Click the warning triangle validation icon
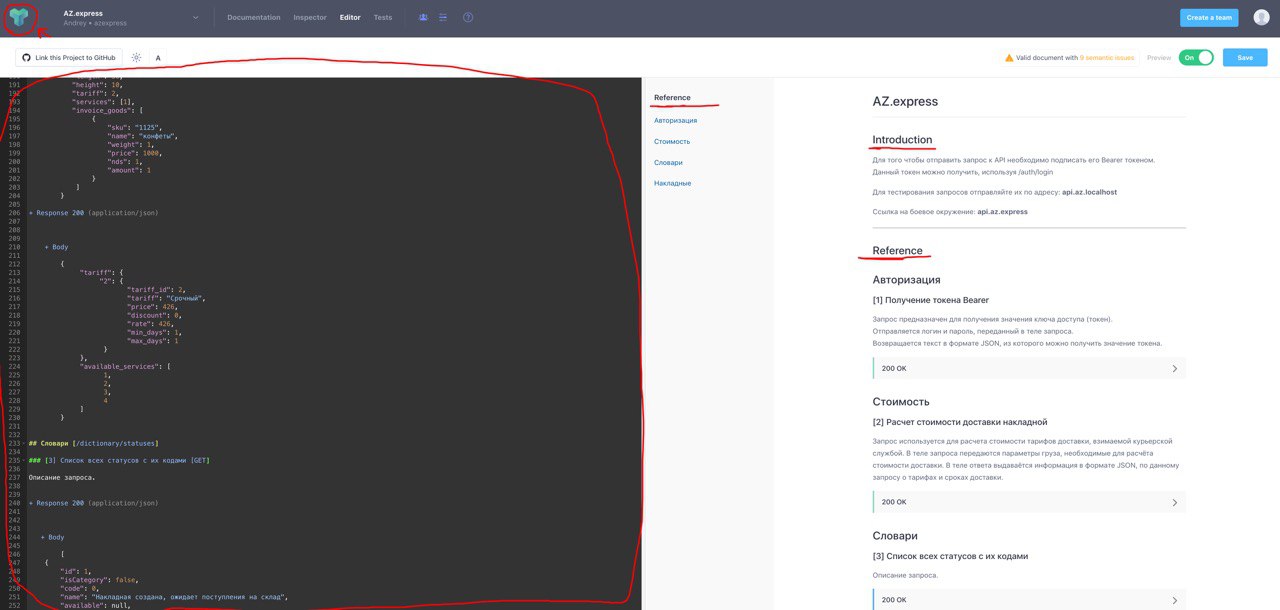This screenshot has width=1280, height=610. coord(1009,58)
